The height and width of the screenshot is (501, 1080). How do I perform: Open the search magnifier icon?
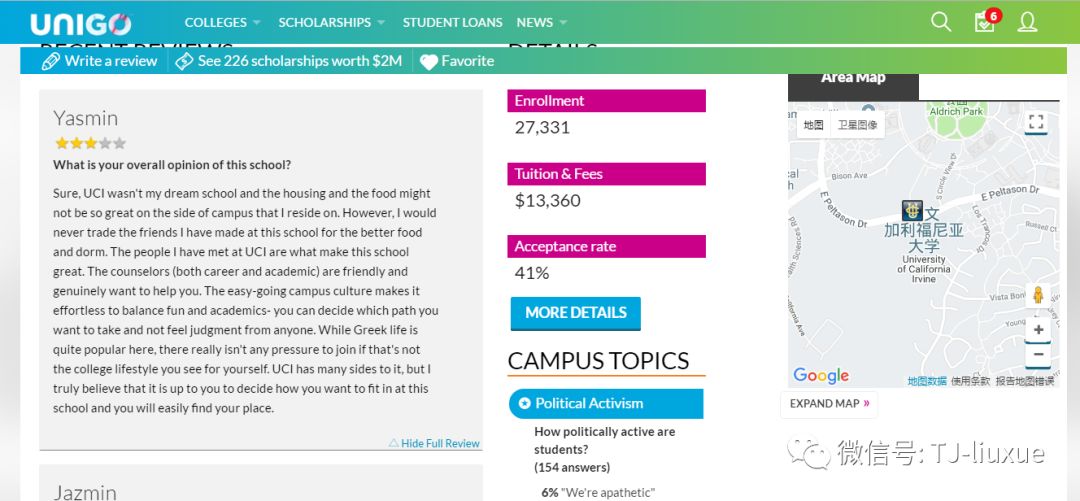[x=940, y=22]
